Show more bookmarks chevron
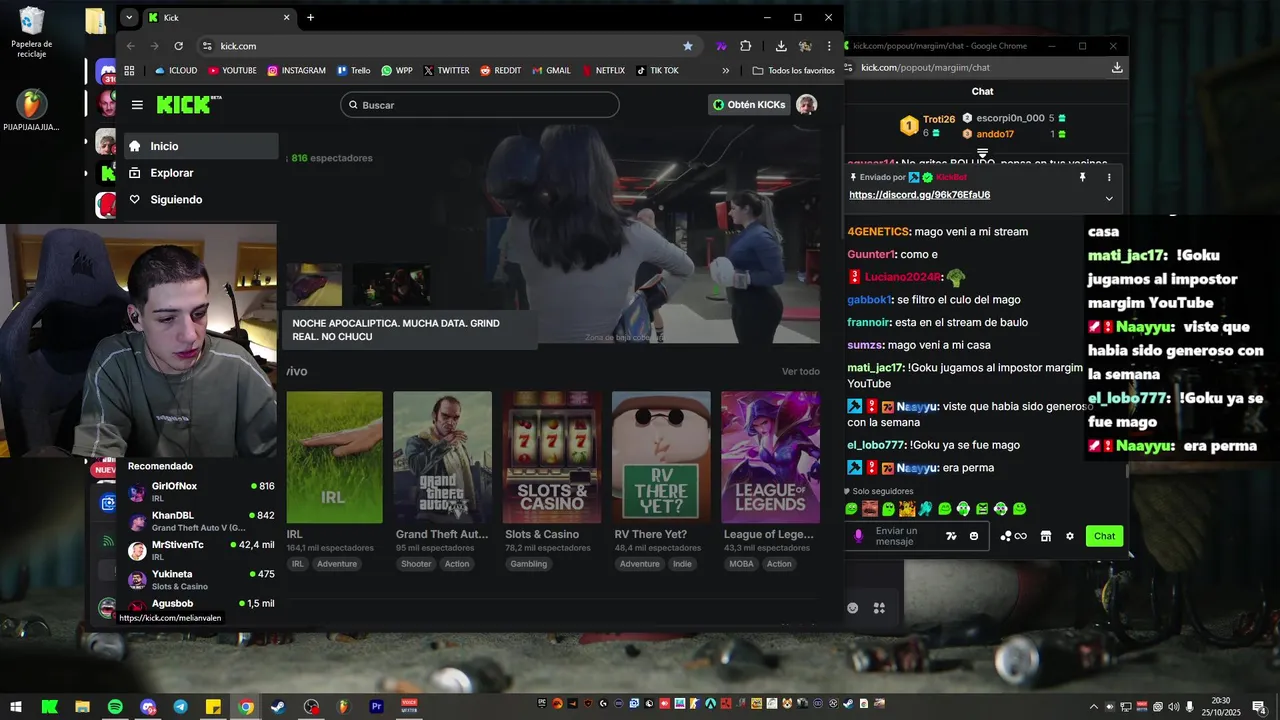 click(x=726, y=71)
